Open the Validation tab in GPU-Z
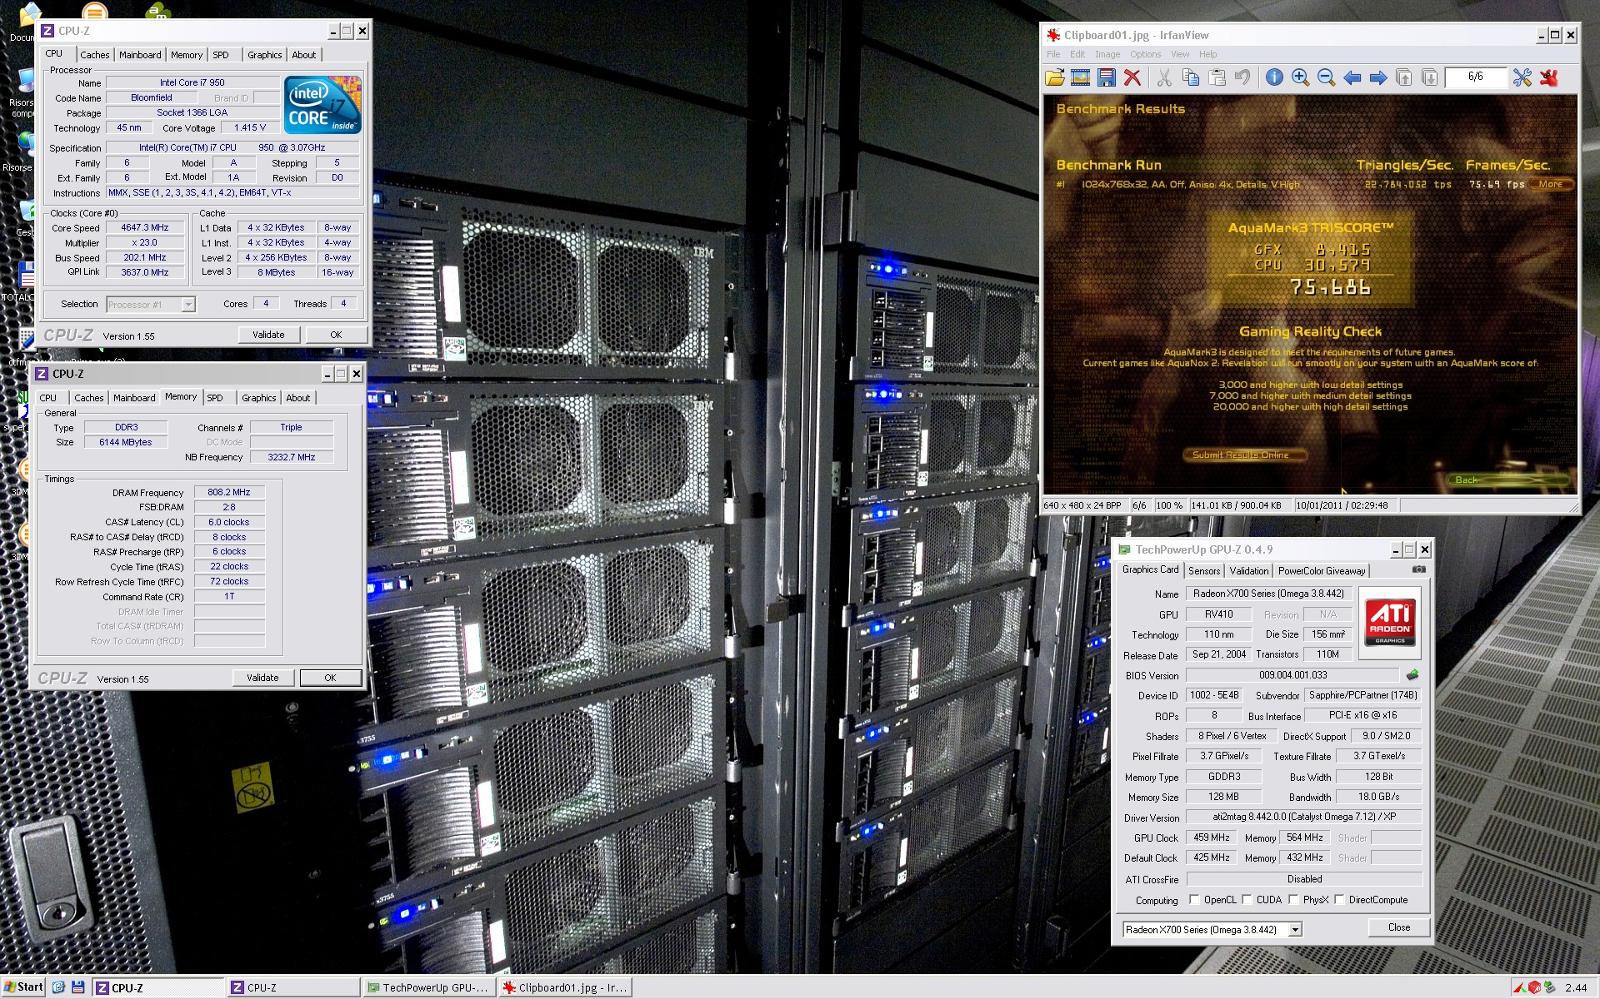 pyautogui.click(x=1248, y=571)
